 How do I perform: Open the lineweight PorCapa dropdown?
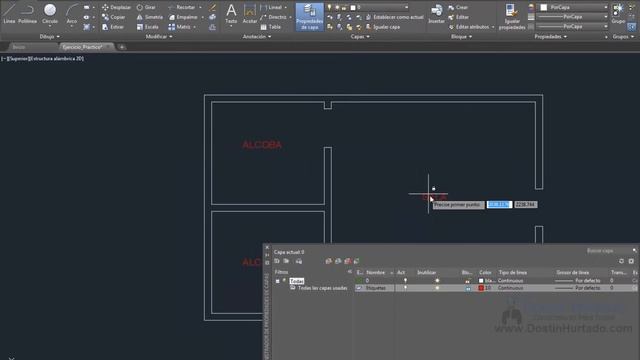605,17
